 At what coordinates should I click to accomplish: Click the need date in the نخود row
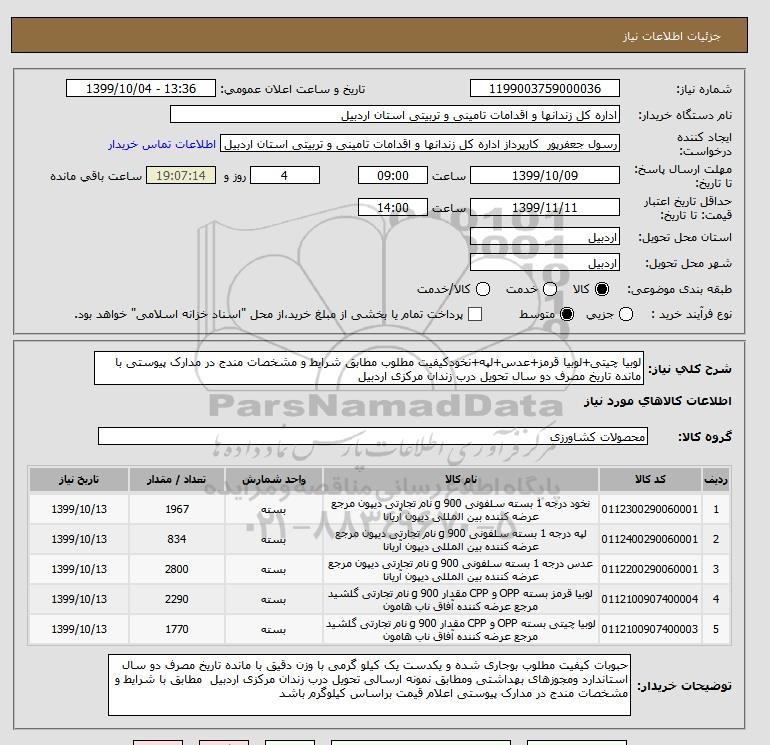coord(79,509)
